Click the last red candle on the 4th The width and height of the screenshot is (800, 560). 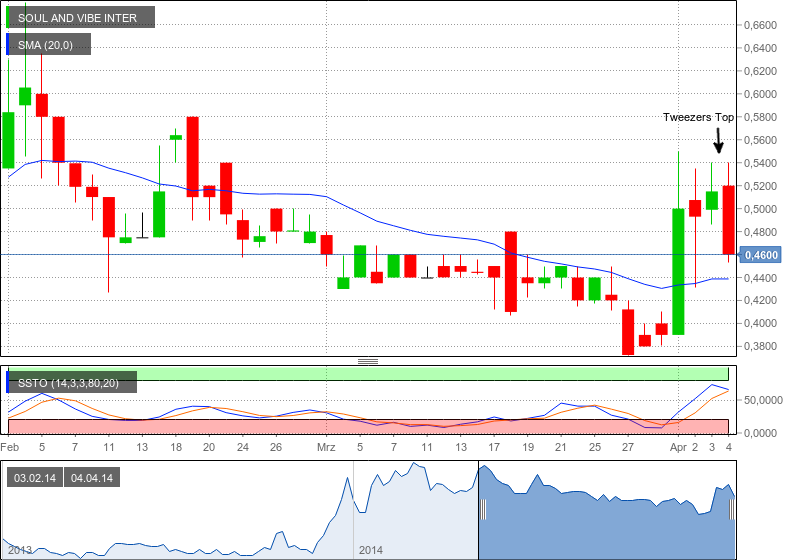pos(729,220)
